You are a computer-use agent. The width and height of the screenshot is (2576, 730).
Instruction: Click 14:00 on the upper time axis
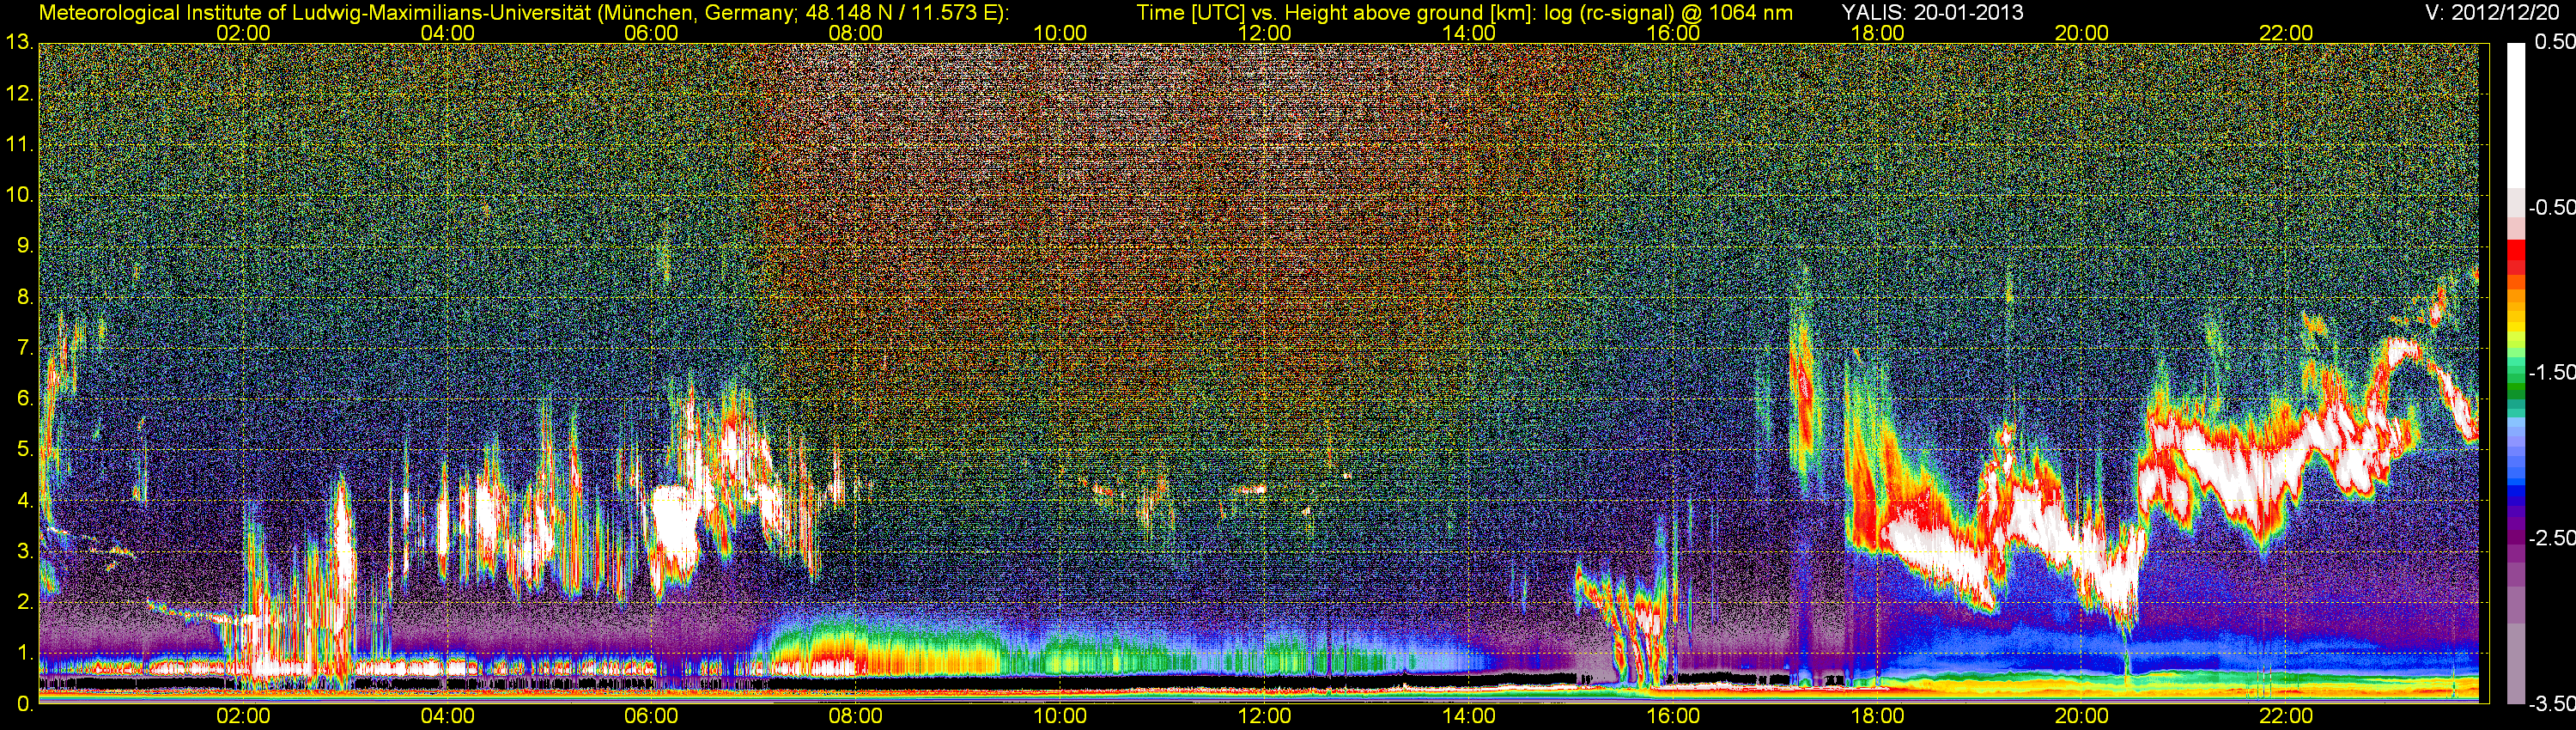(x=1469, y=33)
